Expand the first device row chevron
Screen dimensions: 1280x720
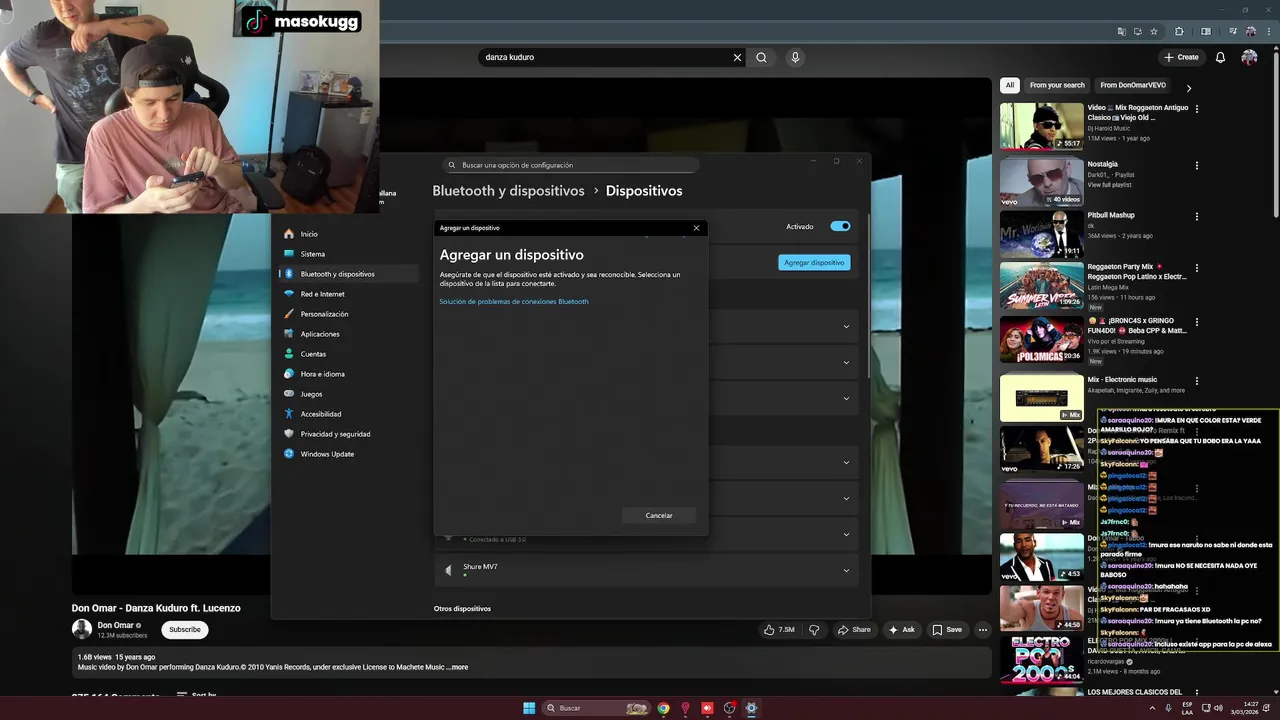(x=846, y=326)
